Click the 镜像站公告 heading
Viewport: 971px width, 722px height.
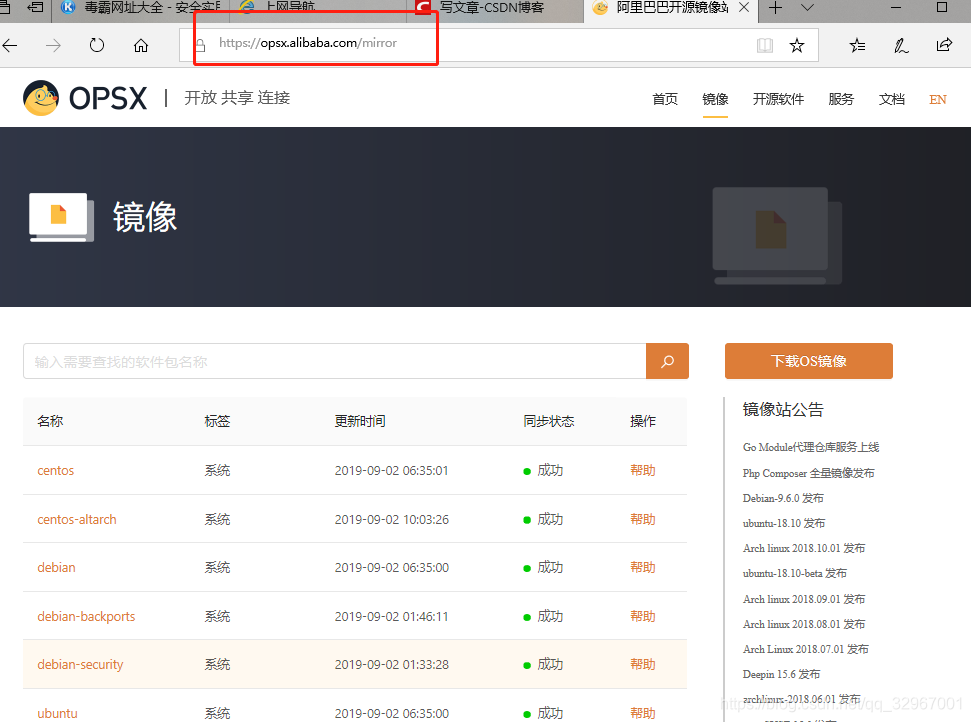783,409
